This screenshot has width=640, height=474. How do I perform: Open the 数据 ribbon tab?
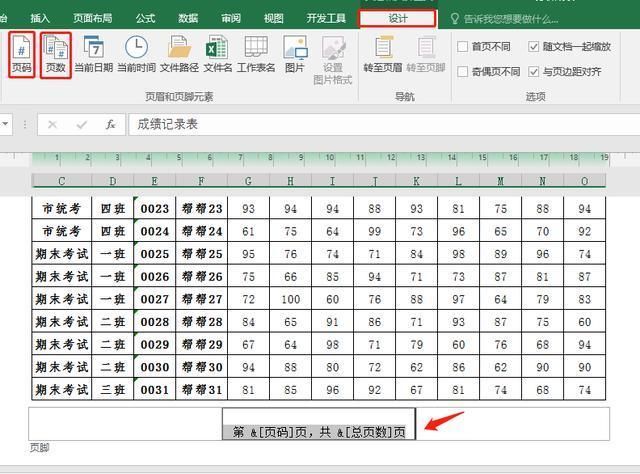[188, 18]
